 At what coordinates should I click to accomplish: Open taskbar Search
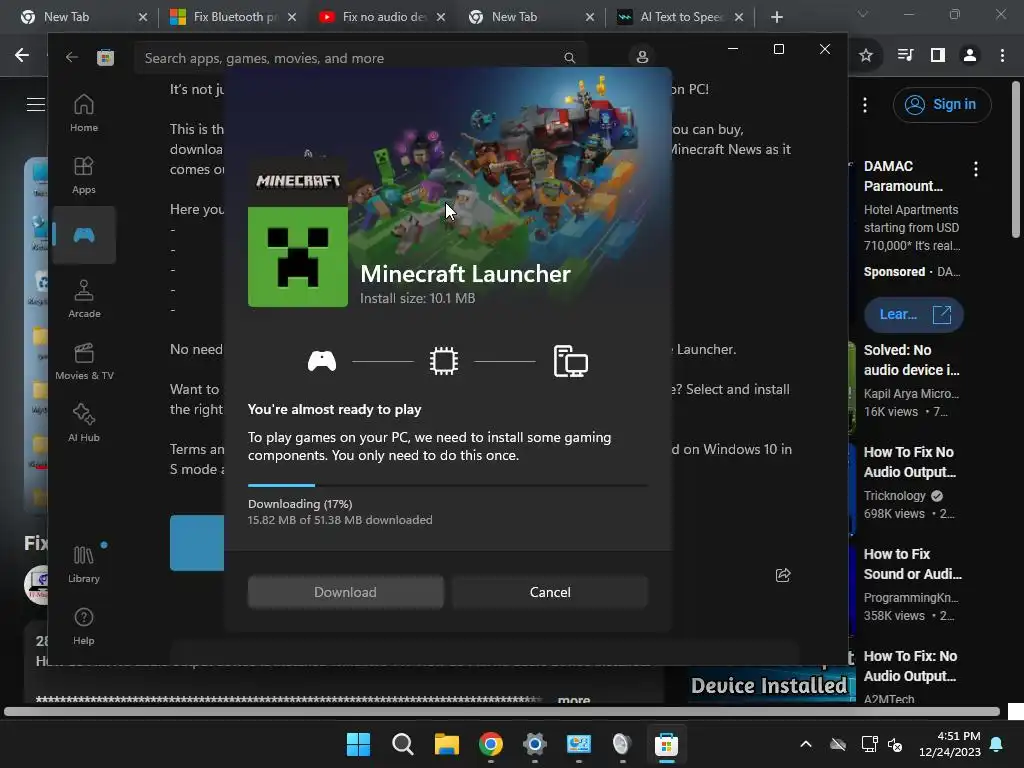pyautogui.click(x=402, y=744)
